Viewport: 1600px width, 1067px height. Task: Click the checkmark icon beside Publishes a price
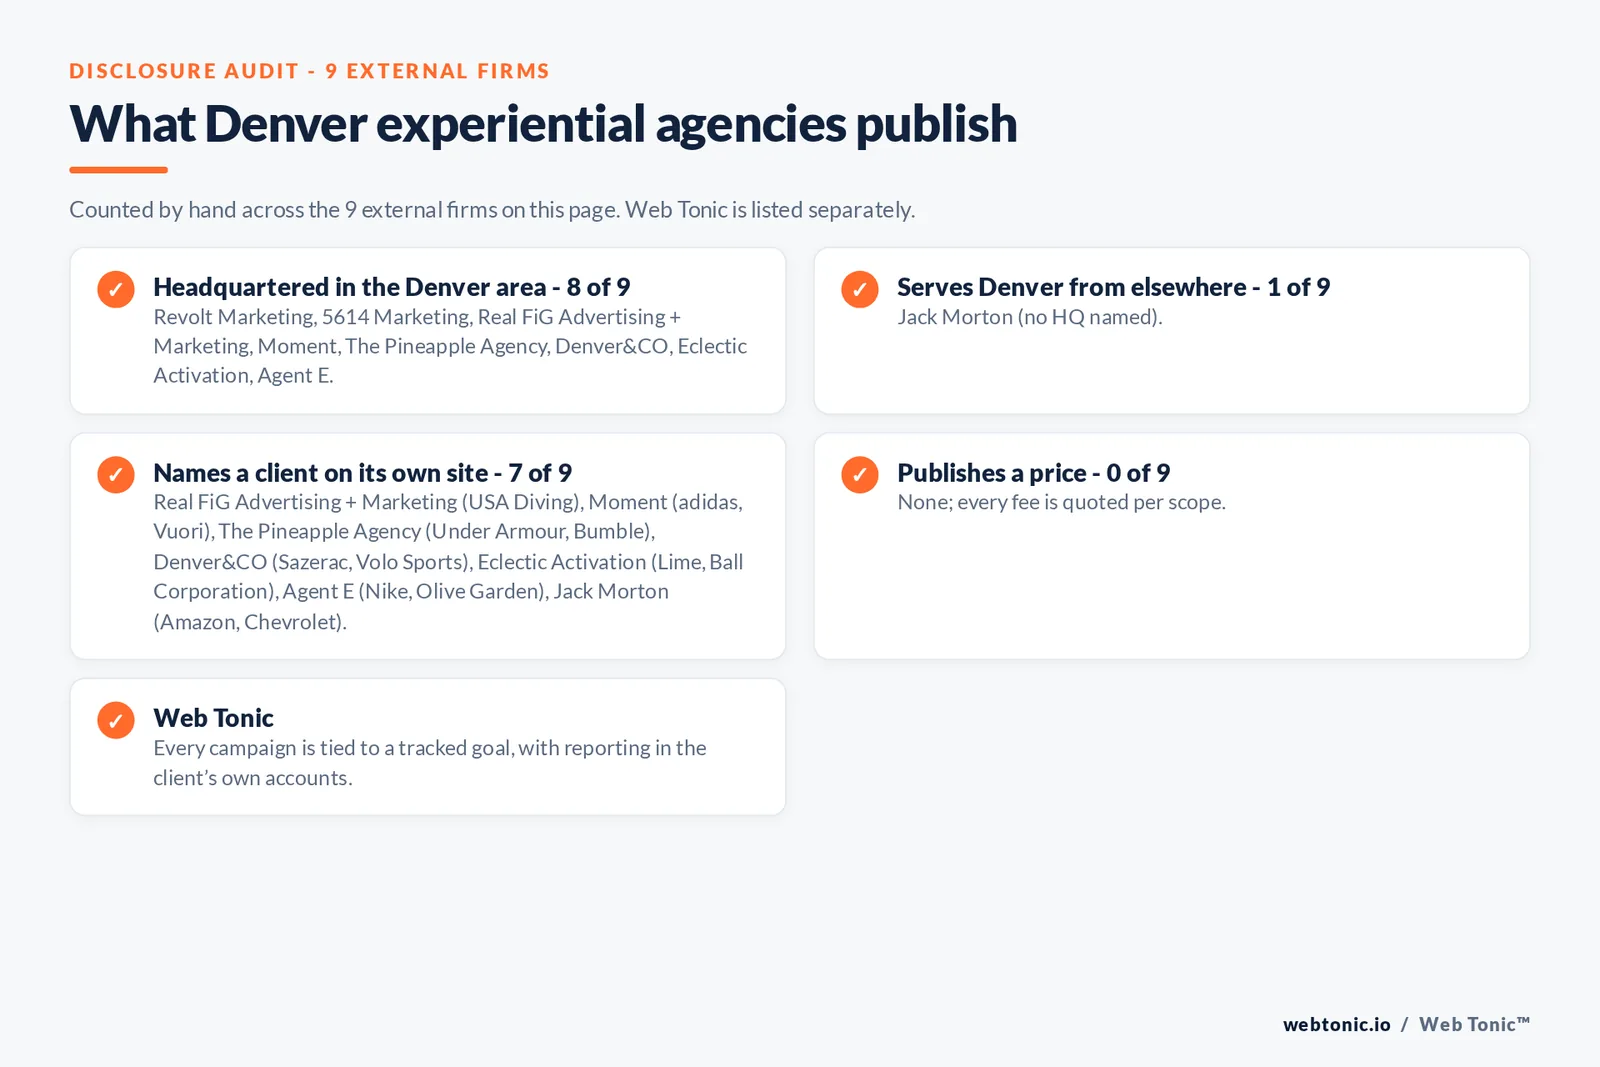[860, 474]
